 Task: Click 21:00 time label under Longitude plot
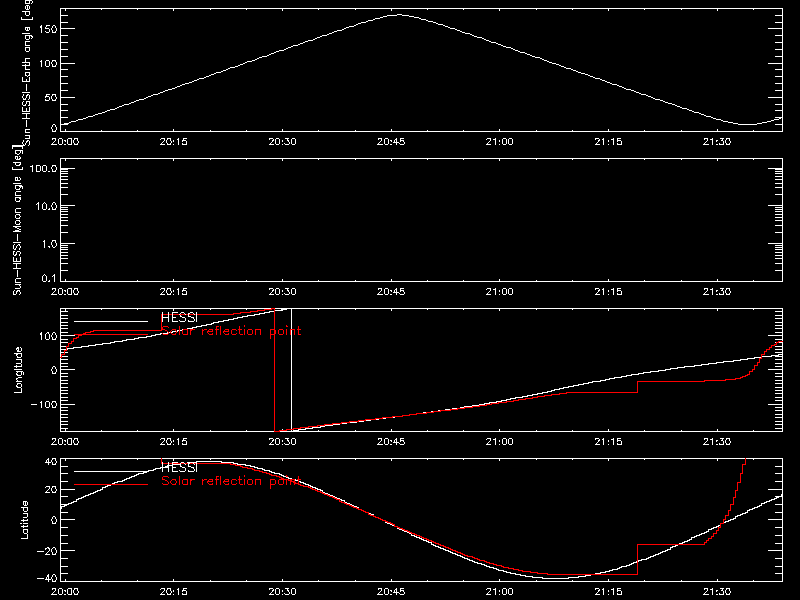(x=499, y=441)
